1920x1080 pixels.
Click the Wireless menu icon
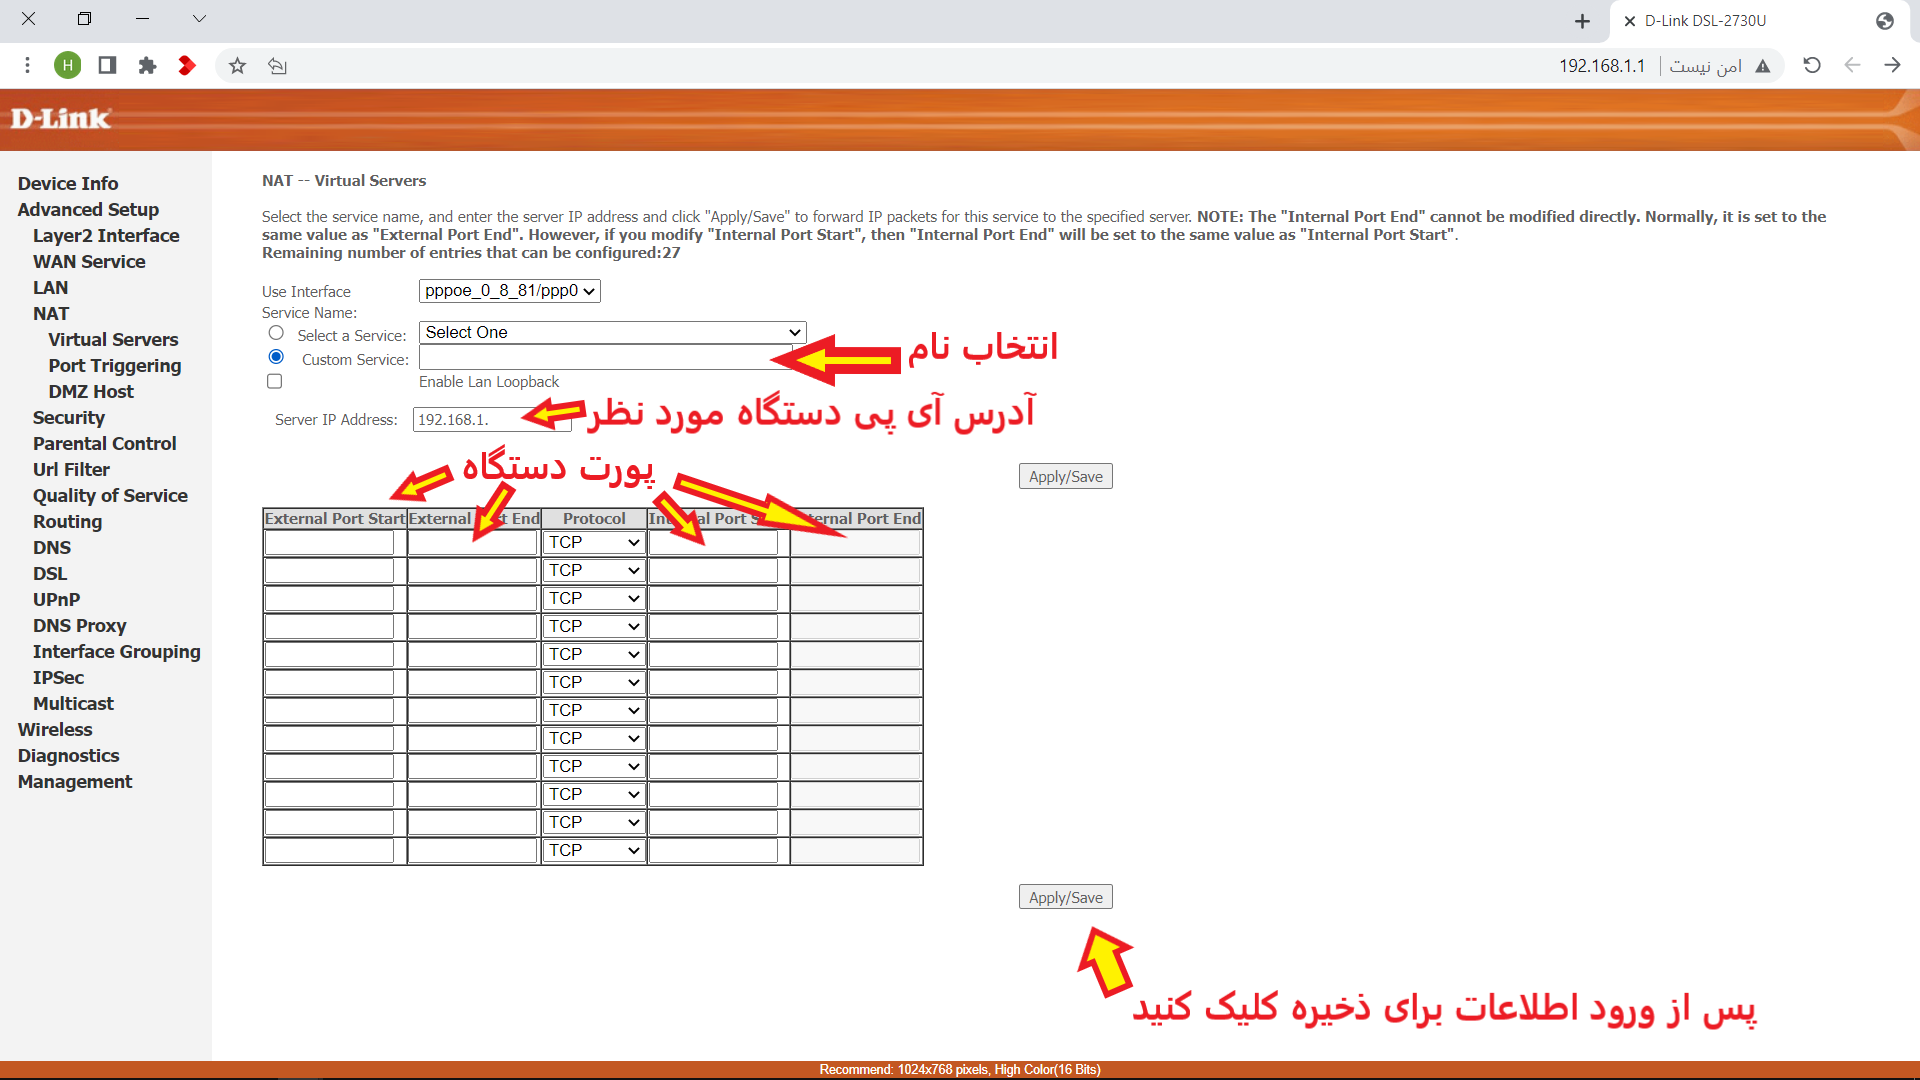(x=53, y=729)
